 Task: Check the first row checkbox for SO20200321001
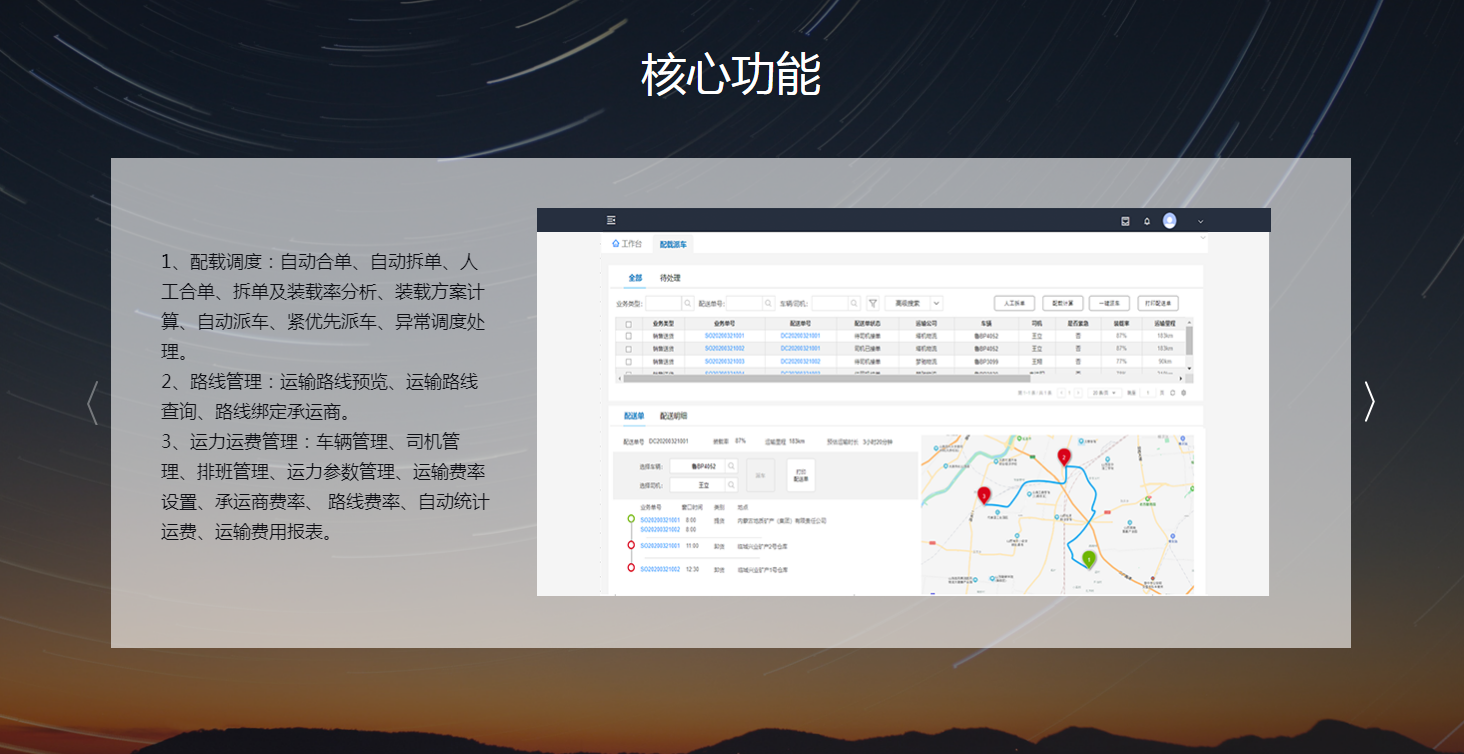pyautogui.click(x=628, y=336)
